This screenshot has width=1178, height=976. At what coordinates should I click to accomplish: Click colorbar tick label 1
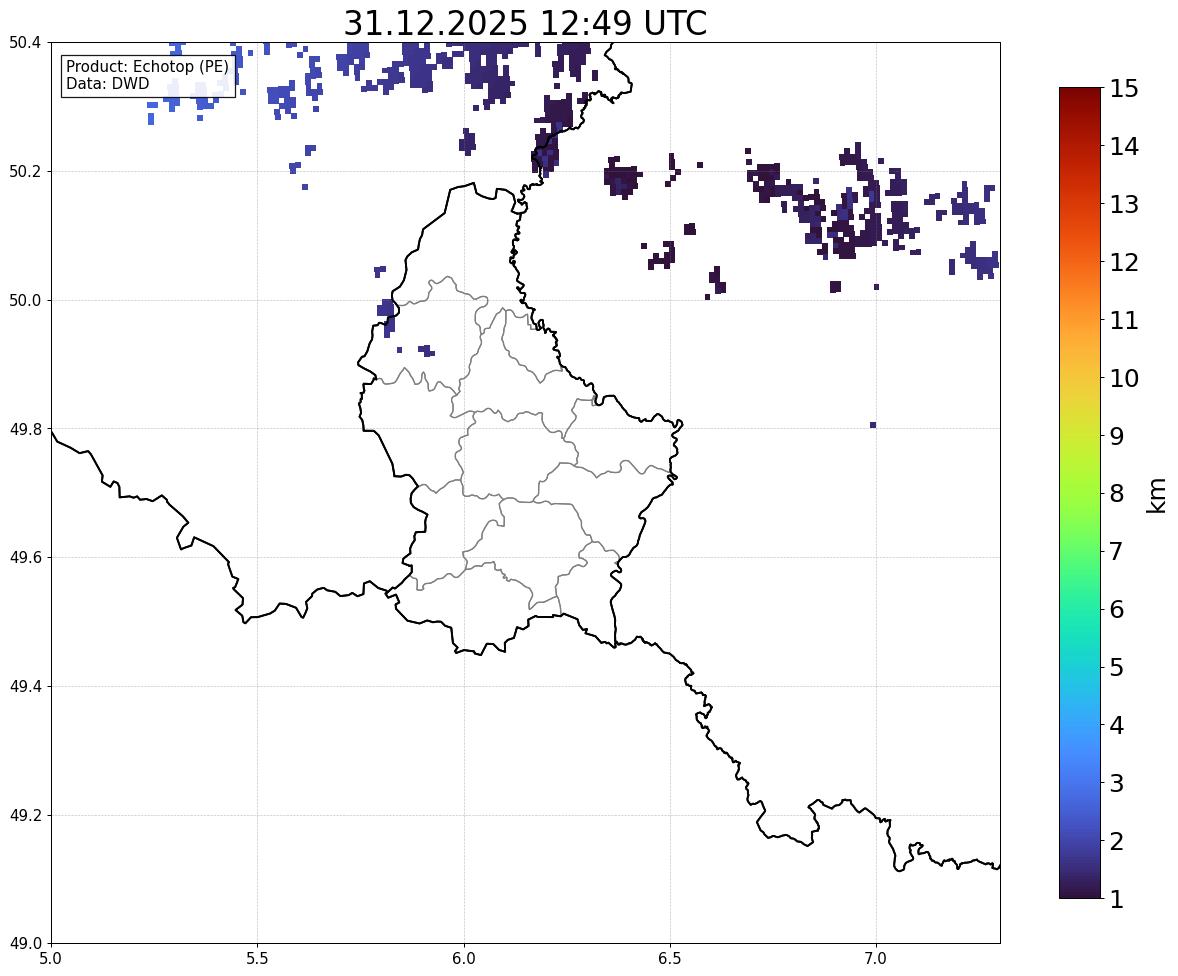tap(1117, 899)
